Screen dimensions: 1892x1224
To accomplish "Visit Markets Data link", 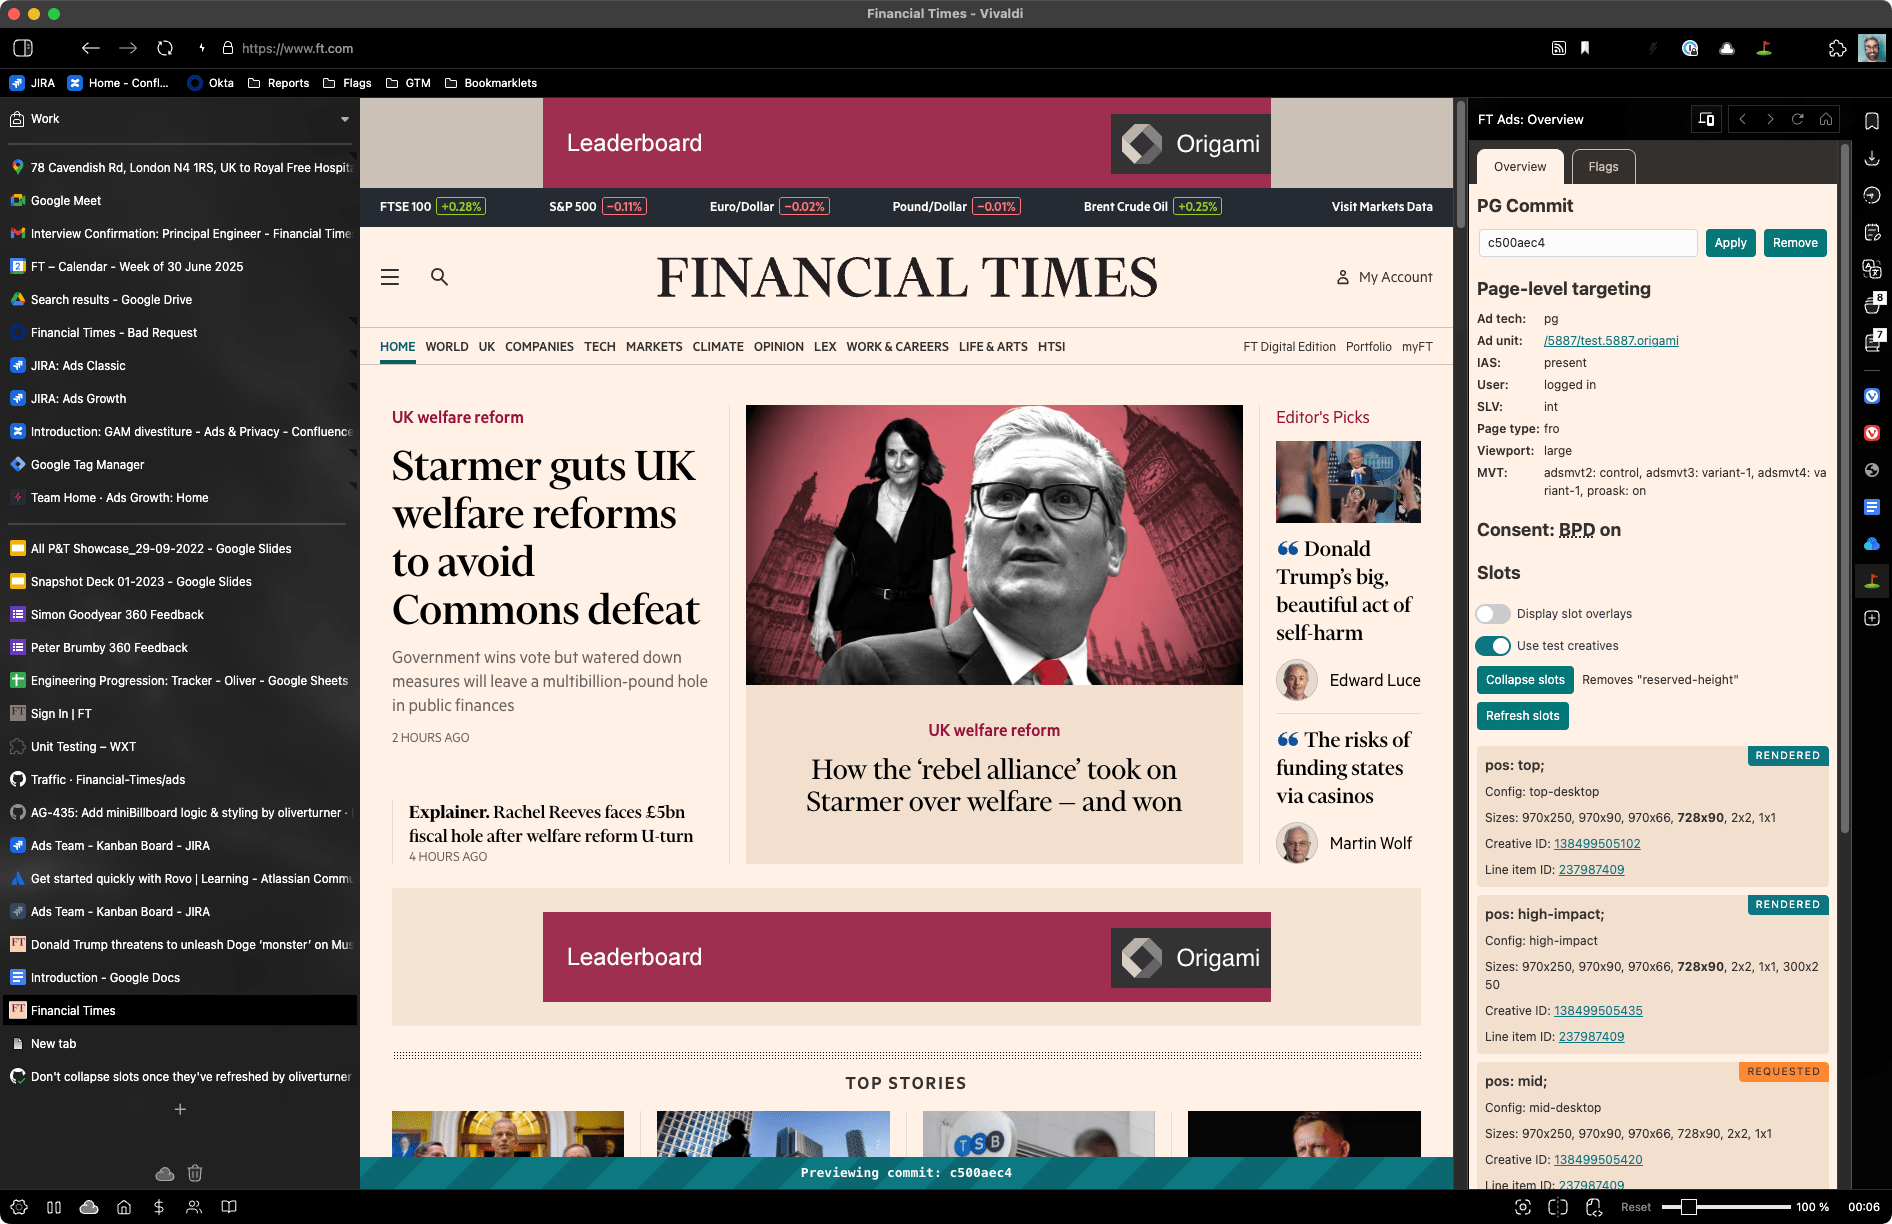I will 1382,207.
